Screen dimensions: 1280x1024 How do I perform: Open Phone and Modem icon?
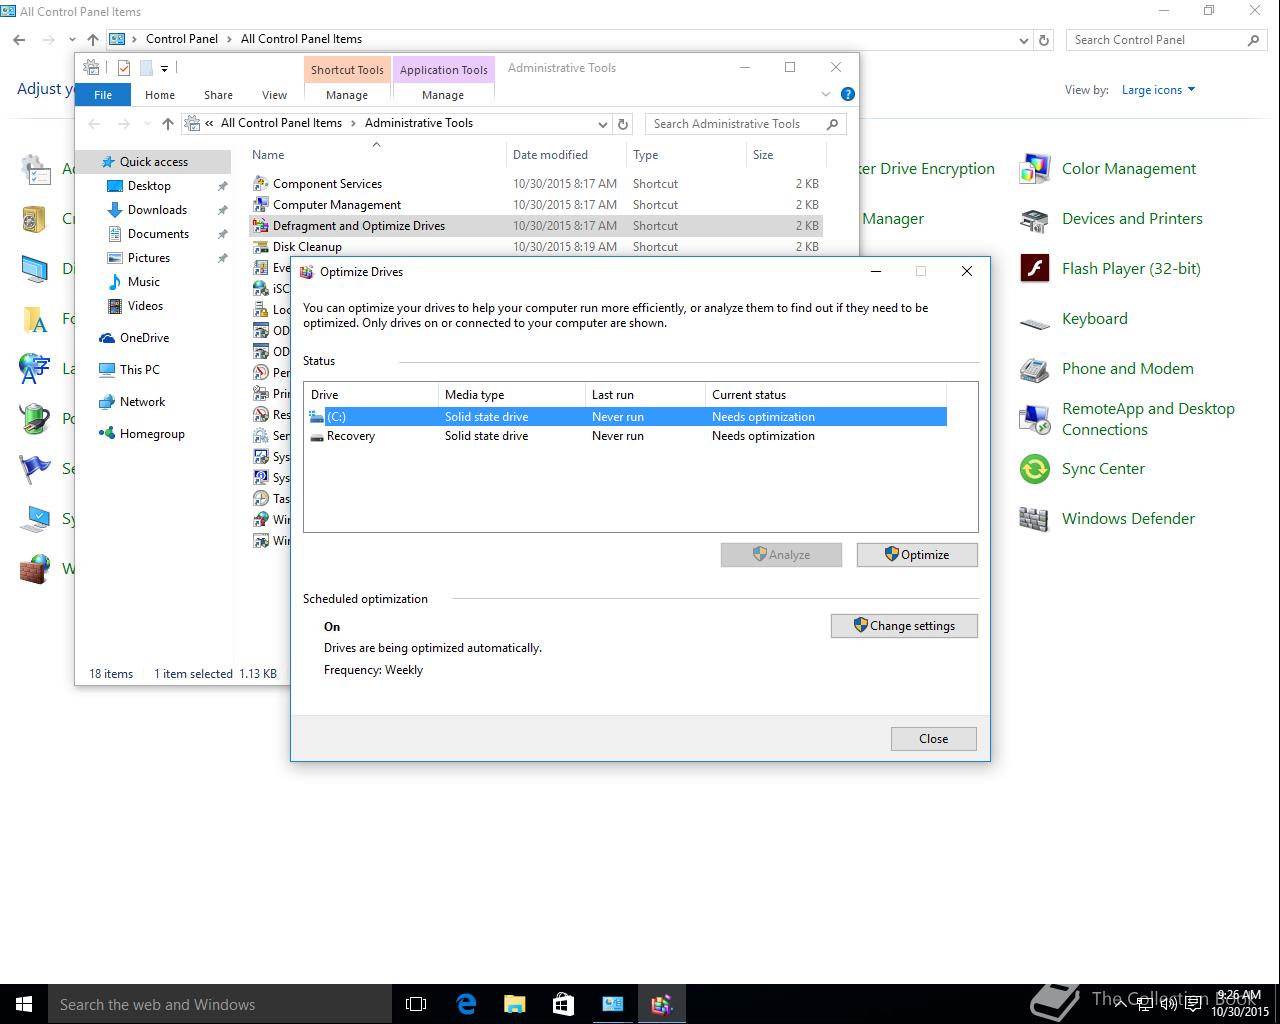(x=1034, y=369)
